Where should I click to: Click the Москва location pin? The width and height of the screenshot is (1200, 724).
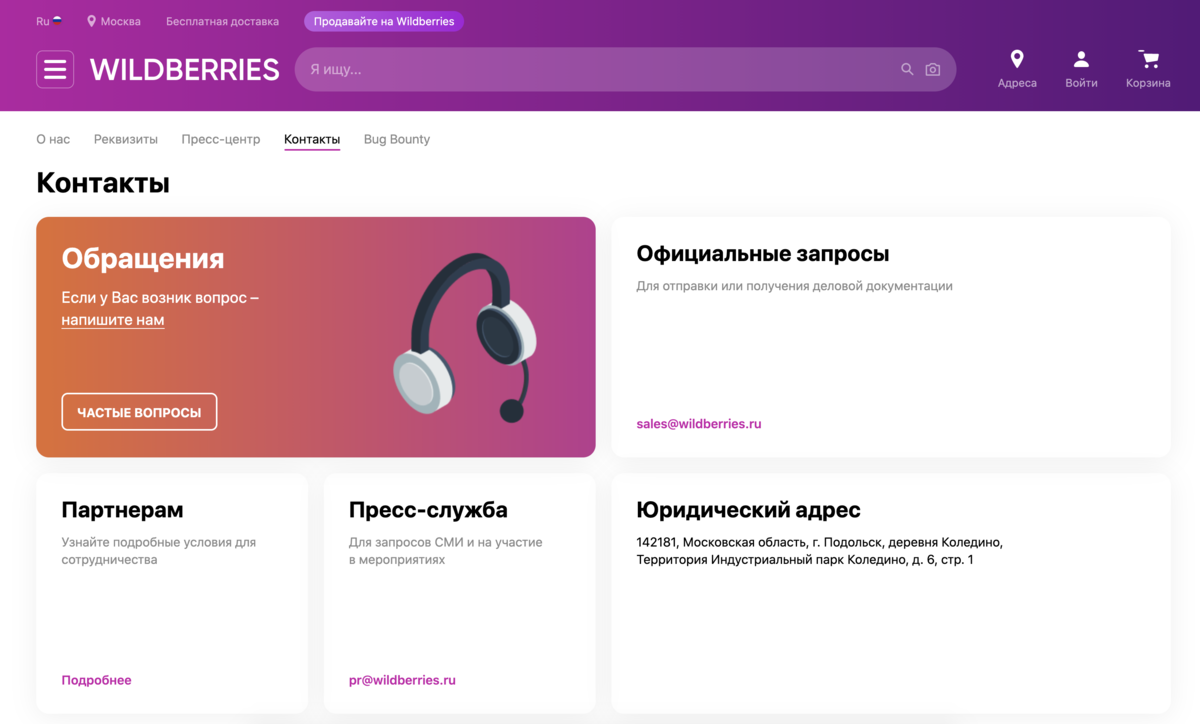pos(92,21)
